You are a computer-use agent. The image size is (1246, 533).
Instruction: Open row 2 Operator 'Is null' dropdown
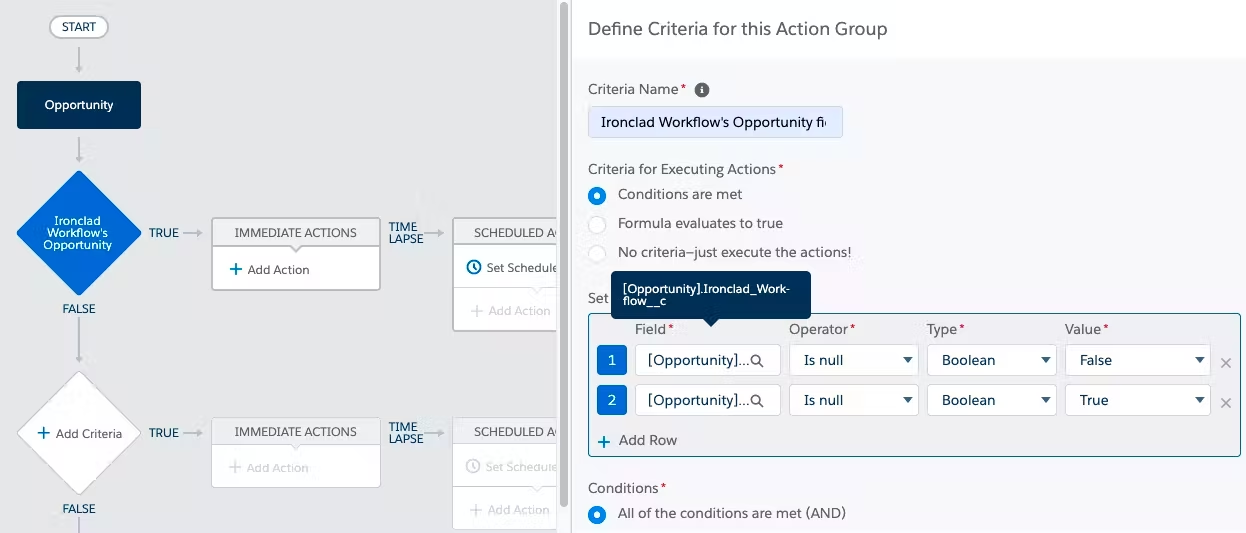click(854, 400)
